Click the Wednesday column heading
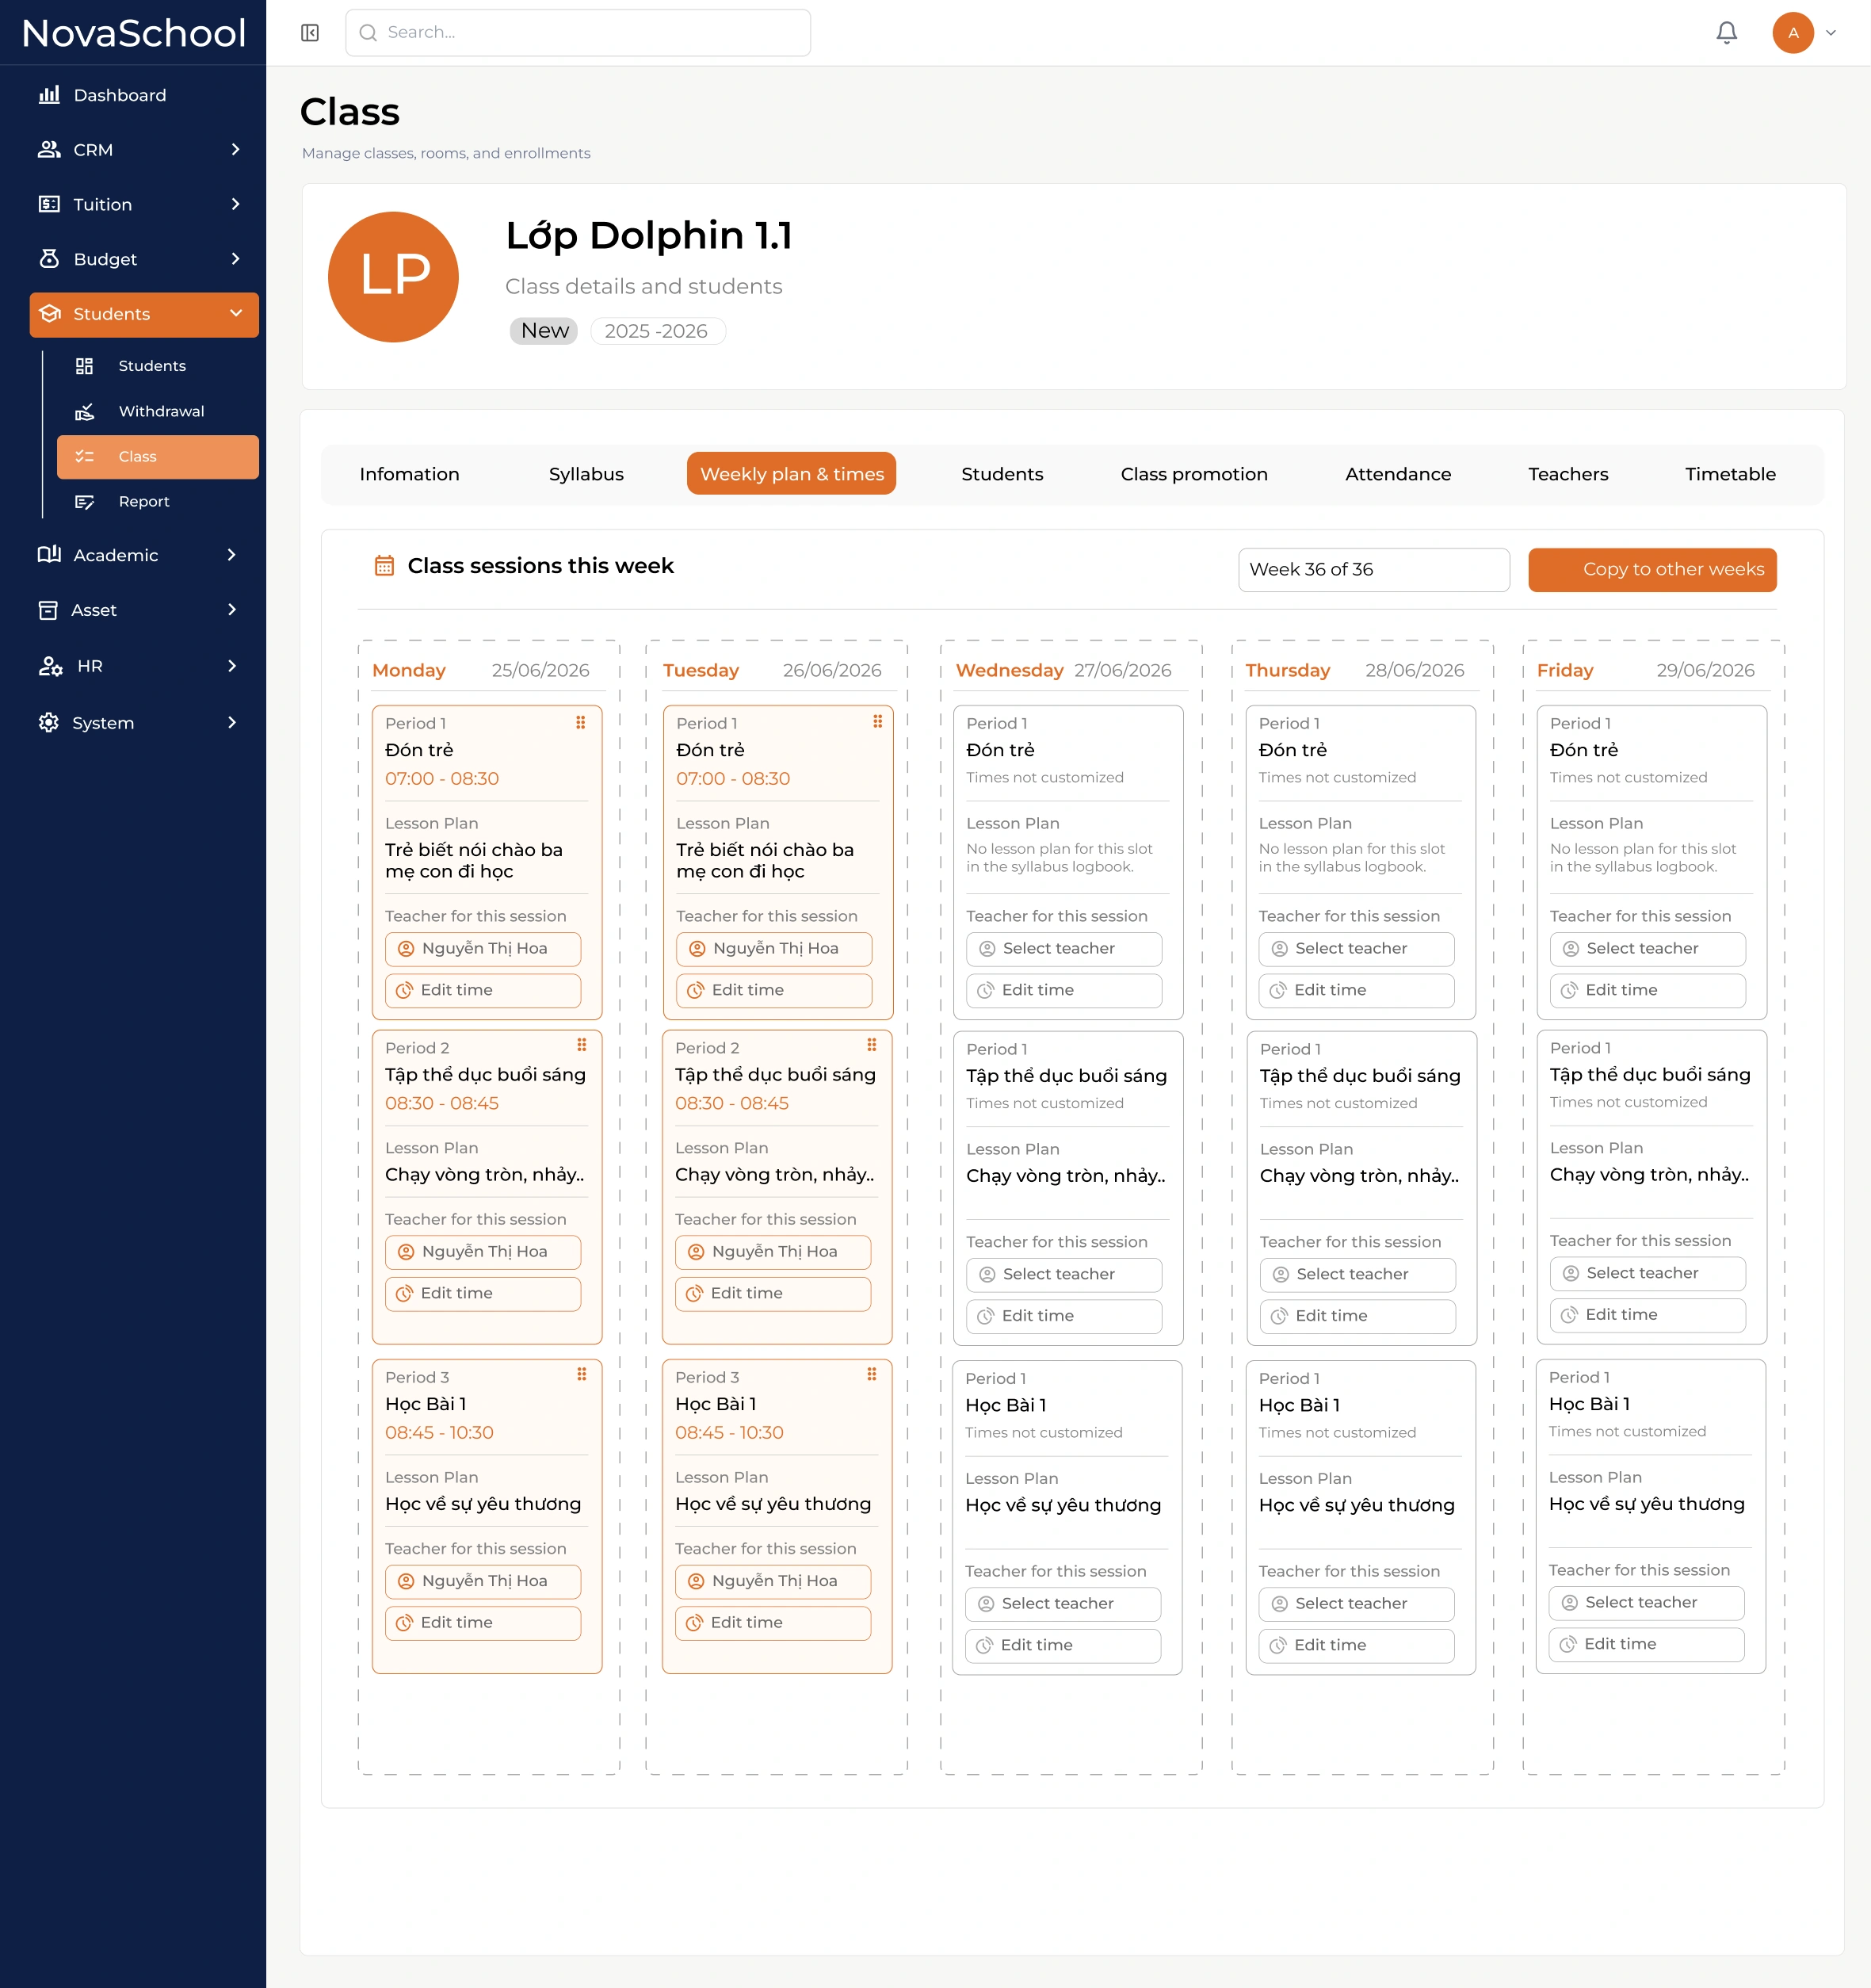Viewport: 1871px width, 1988px height. click(1009, 671)
